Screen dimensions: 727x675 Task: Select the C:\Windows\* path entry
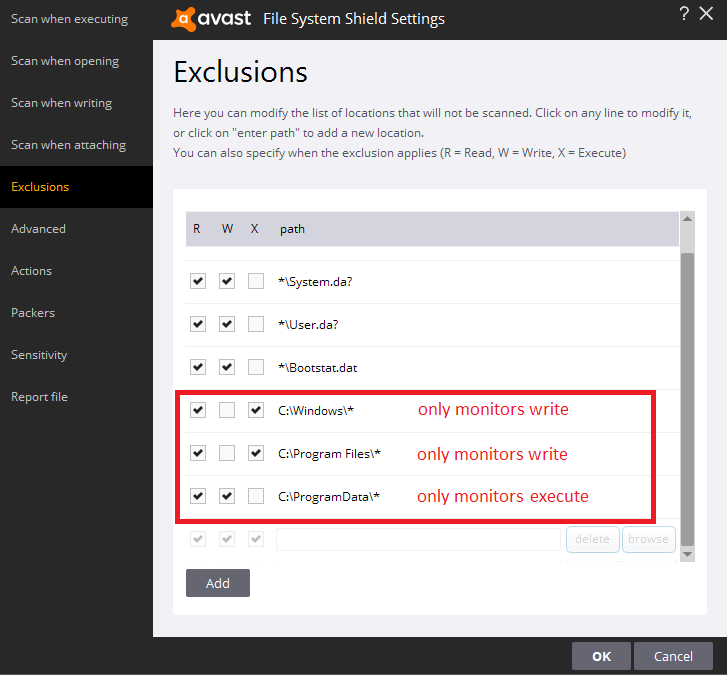tap(316, 411)
